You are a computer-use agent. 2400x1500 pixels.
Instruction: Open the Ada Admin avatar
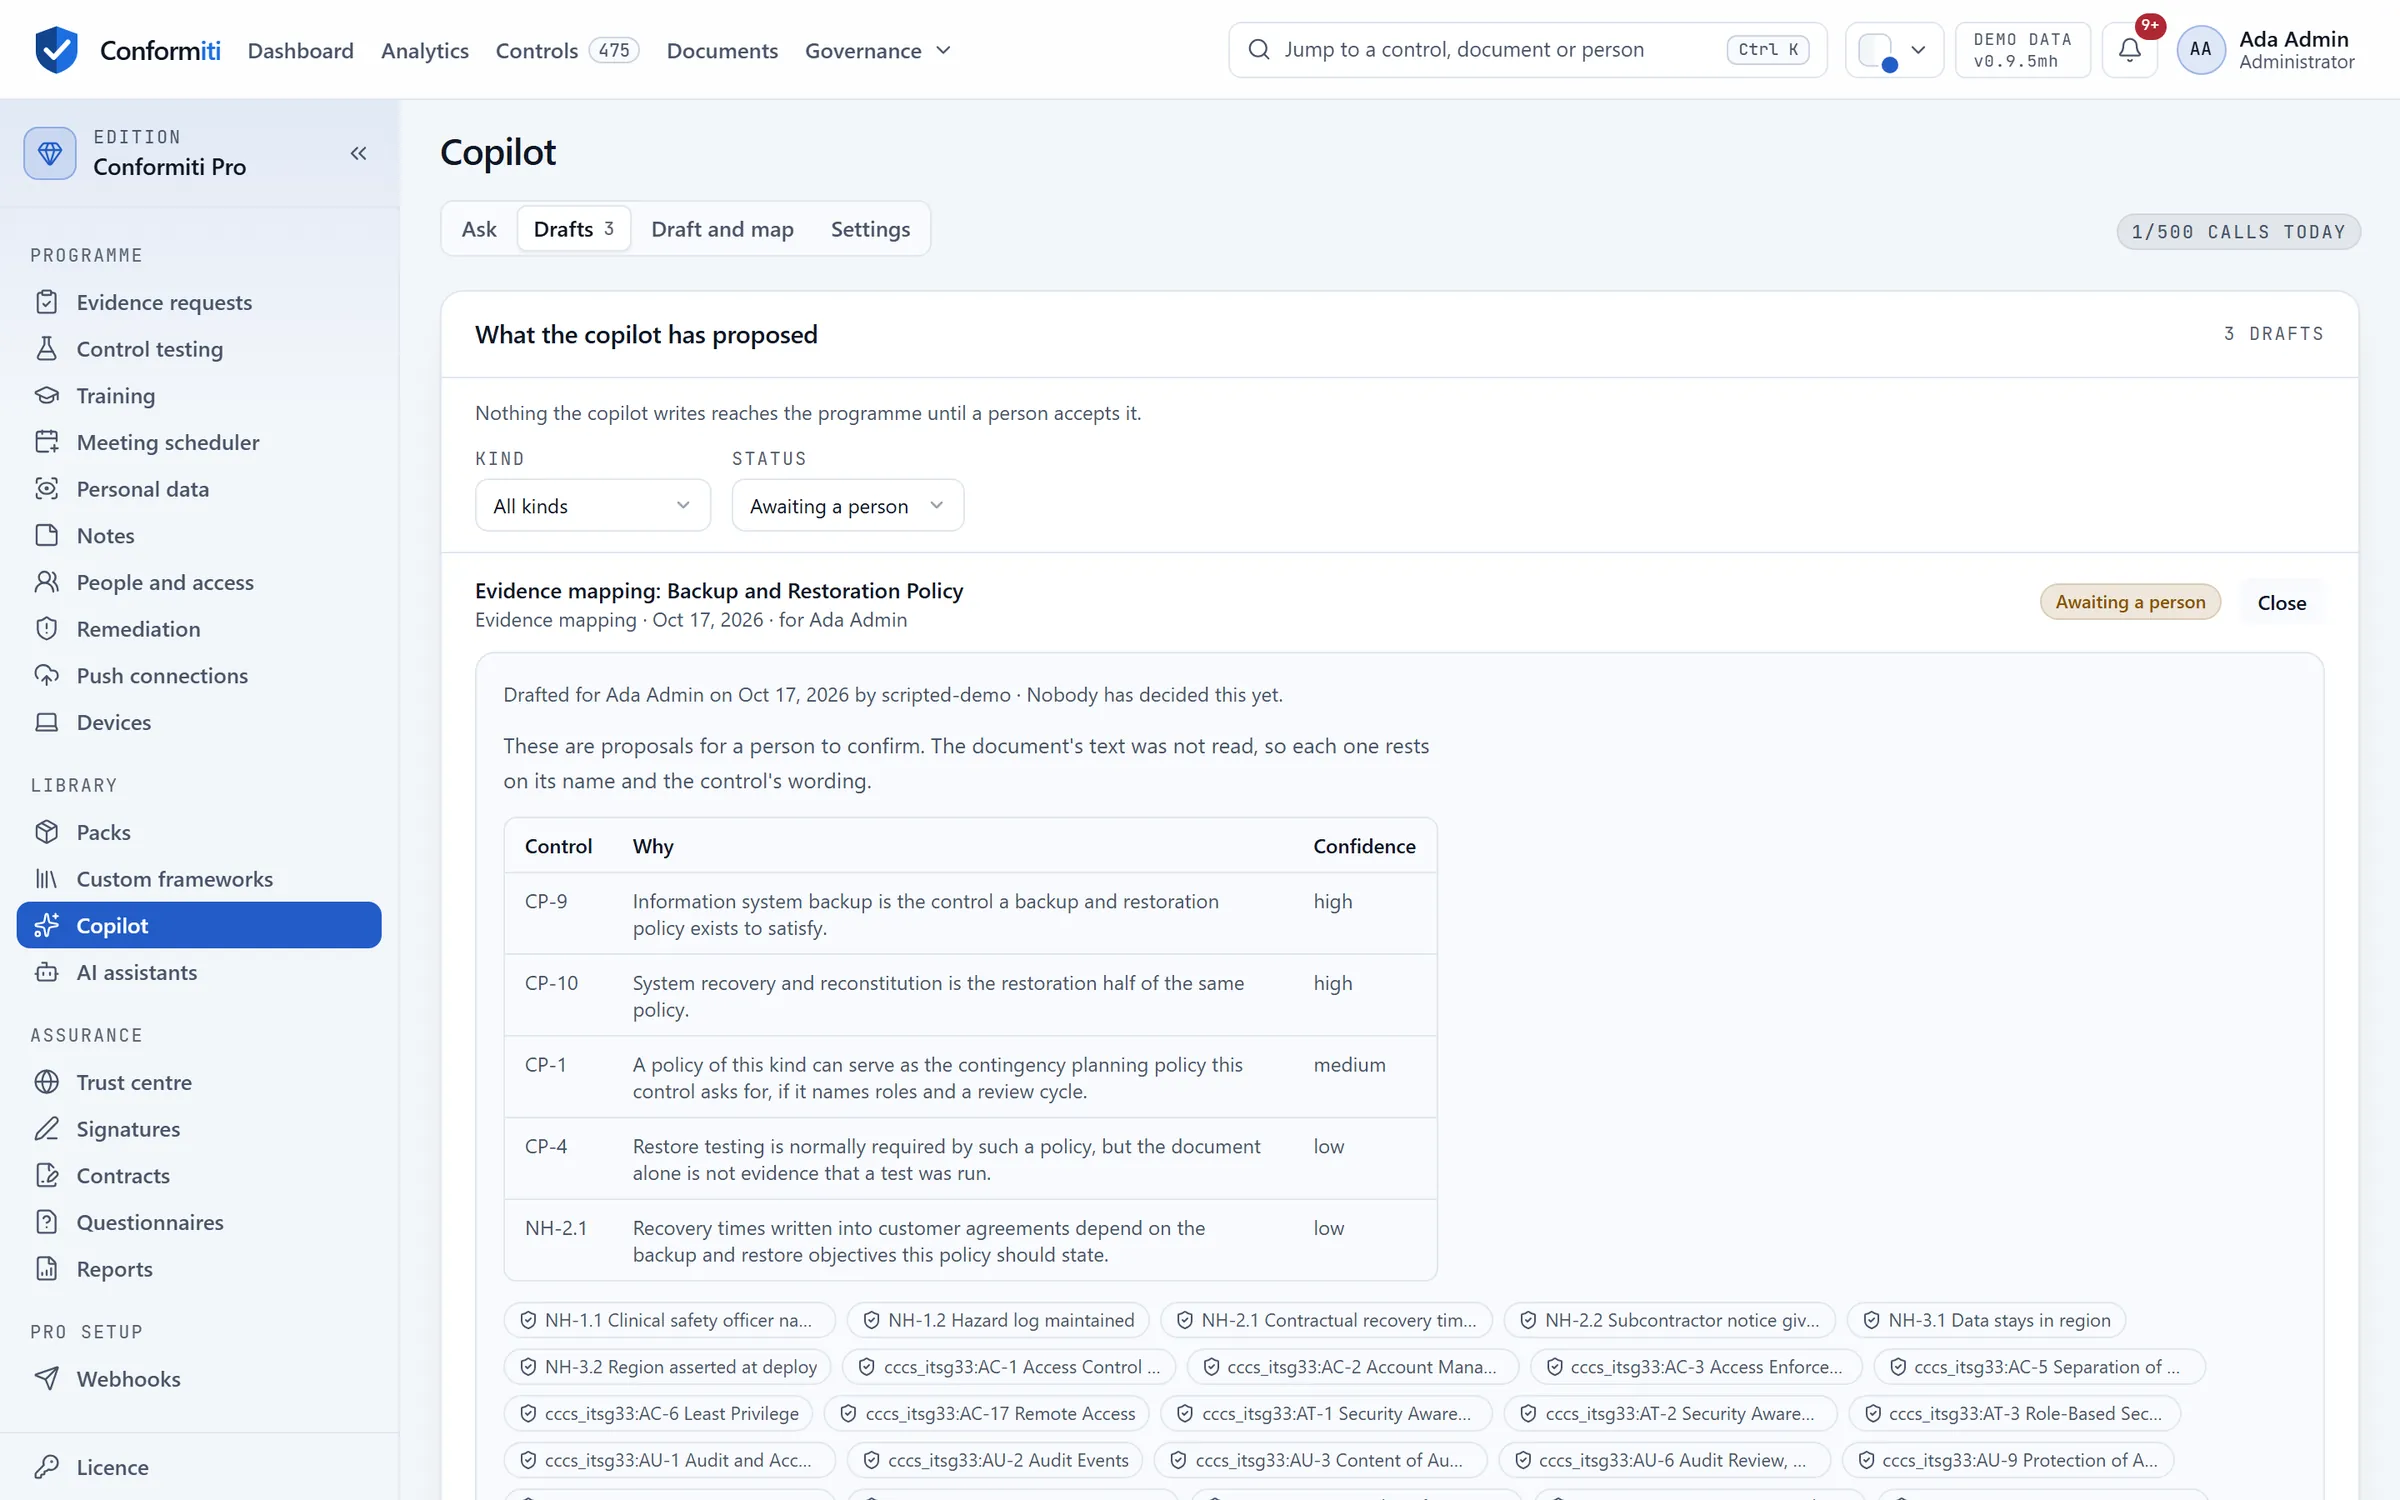(x=2200, y=49)
